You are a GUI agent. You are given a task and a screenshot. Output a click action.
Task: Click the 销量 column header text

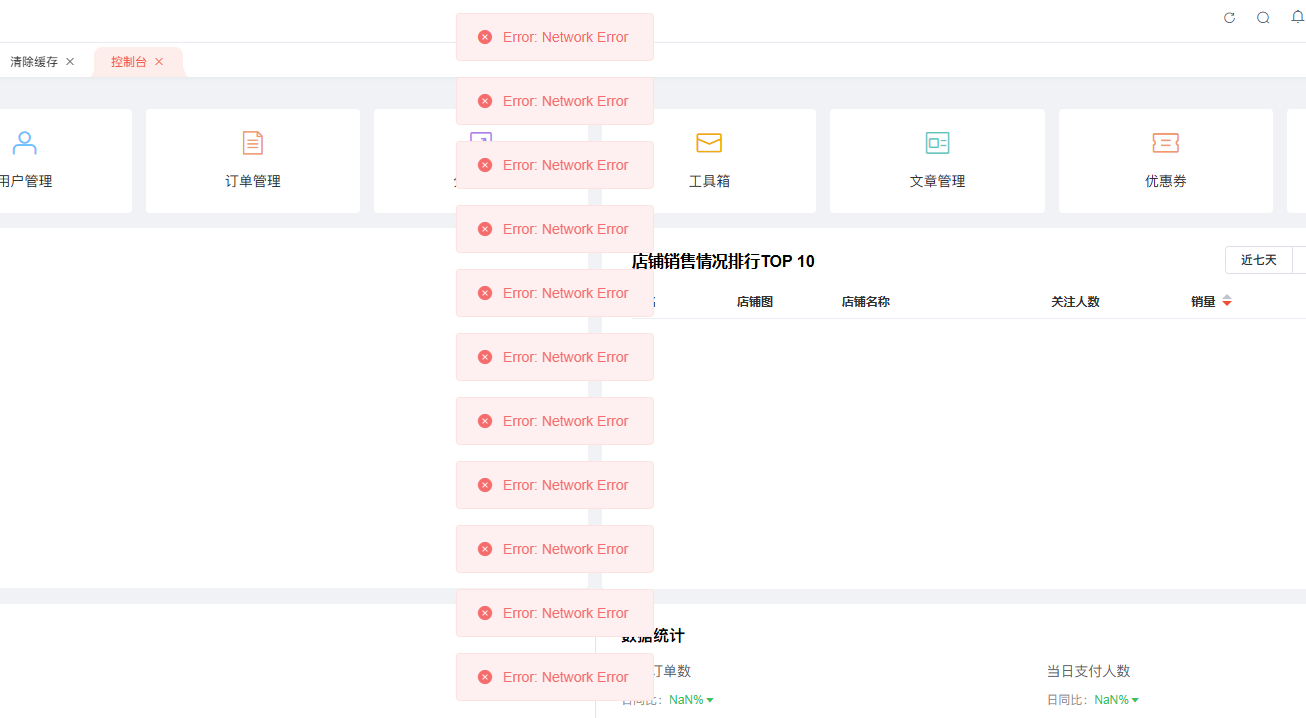(1203, 302)
